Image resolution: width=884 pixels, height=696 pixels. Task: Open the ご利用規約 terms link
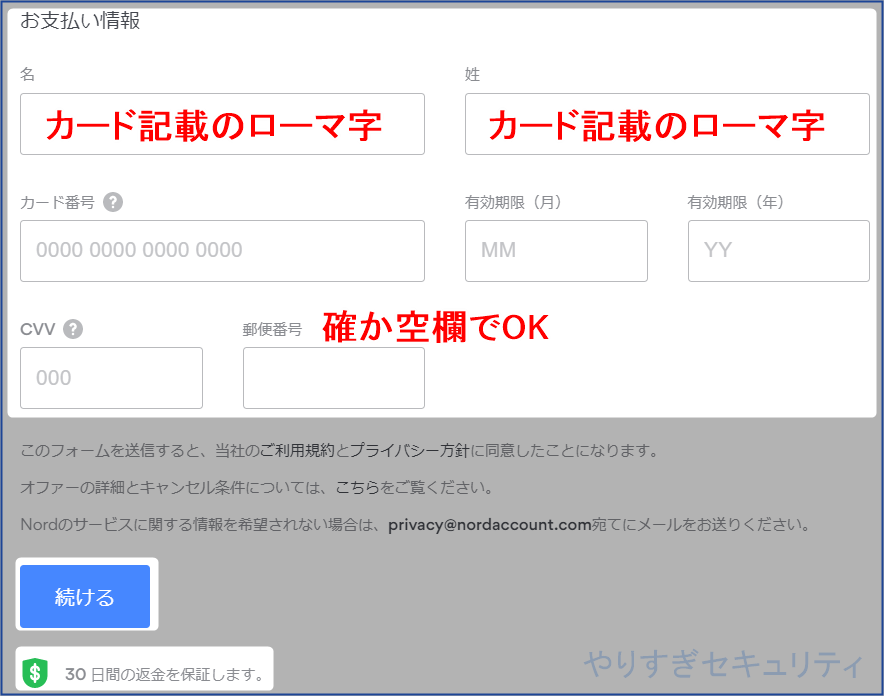pyautogui.click(x=297, y=450)
